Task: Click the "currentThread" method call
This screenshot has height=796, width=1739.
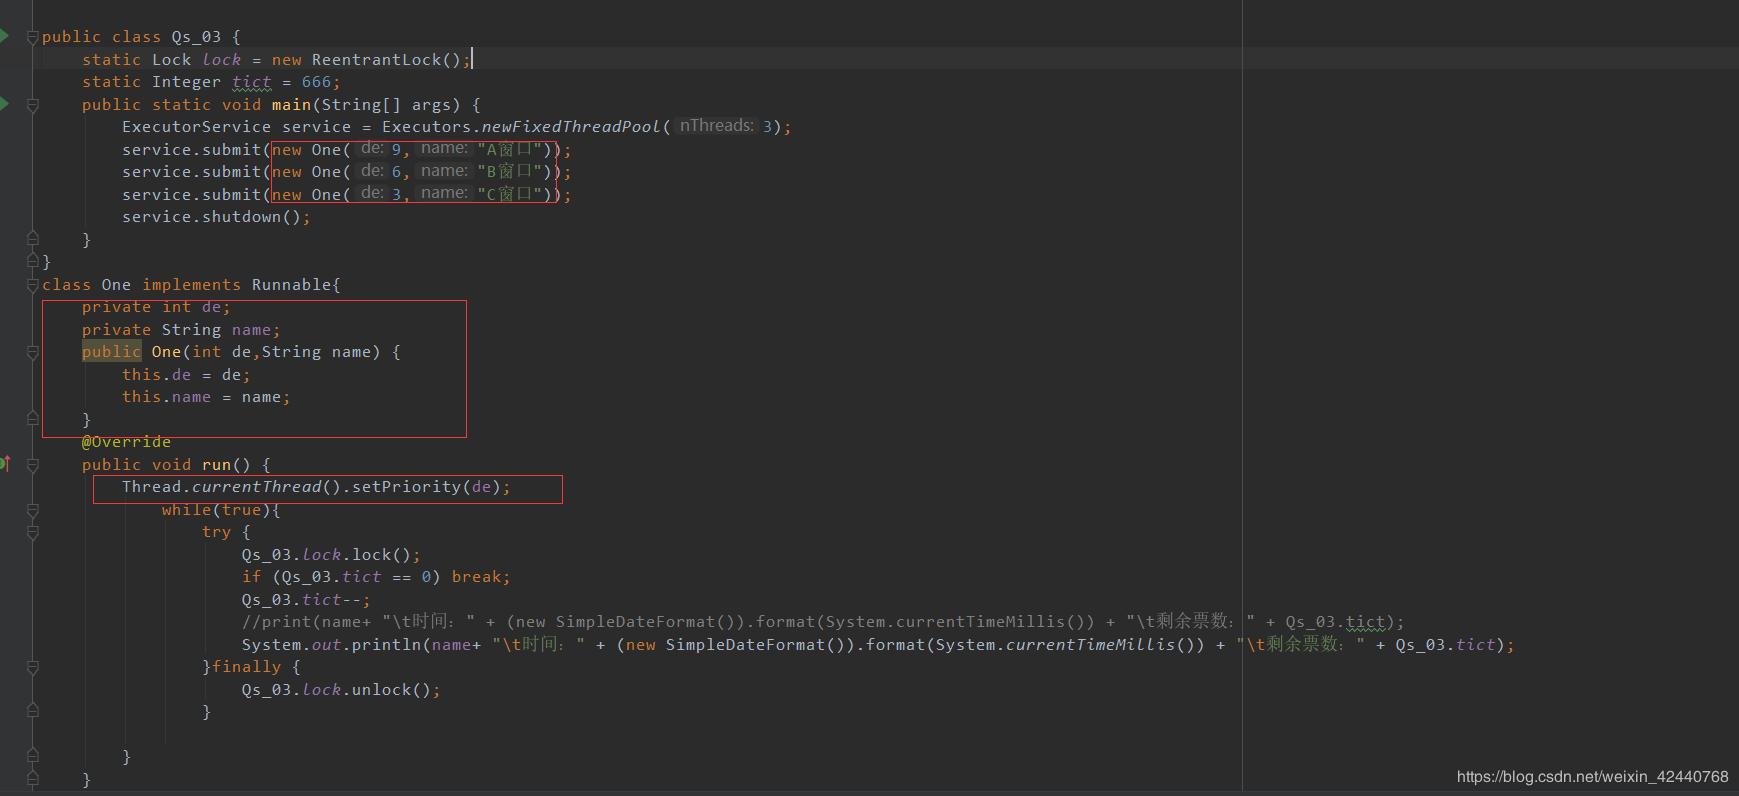Action: click(x=256, y=487)
